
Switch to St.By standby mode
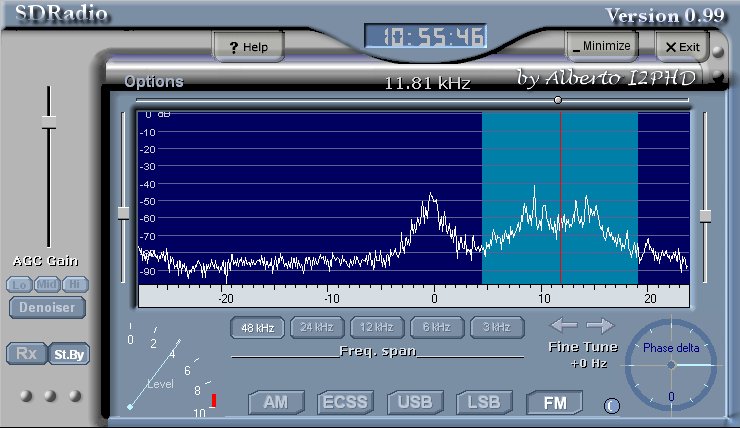click(68, 354)
